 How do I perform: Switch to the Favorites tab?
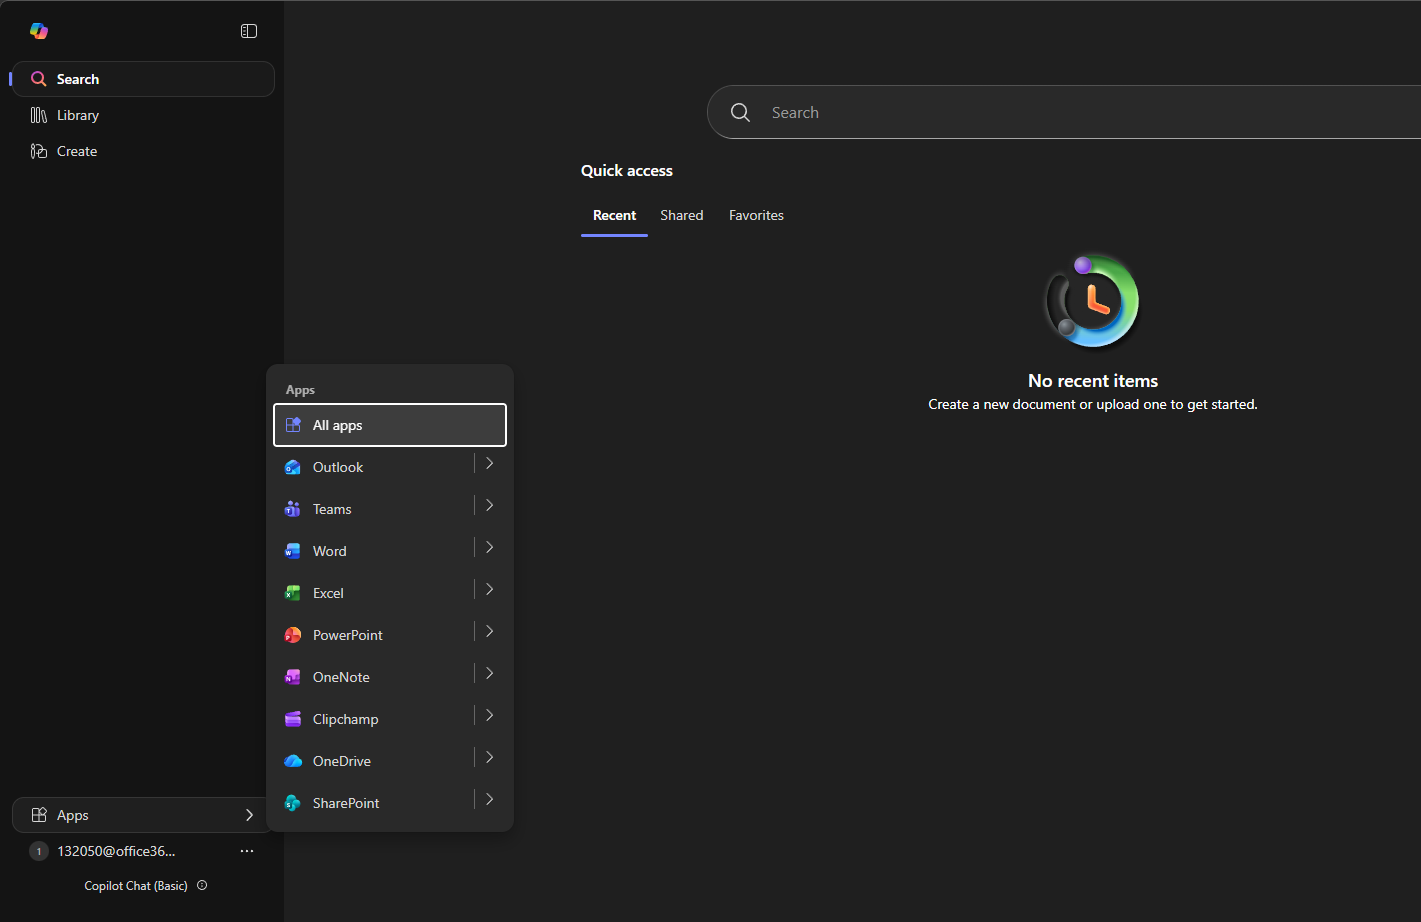coord(756,215)
